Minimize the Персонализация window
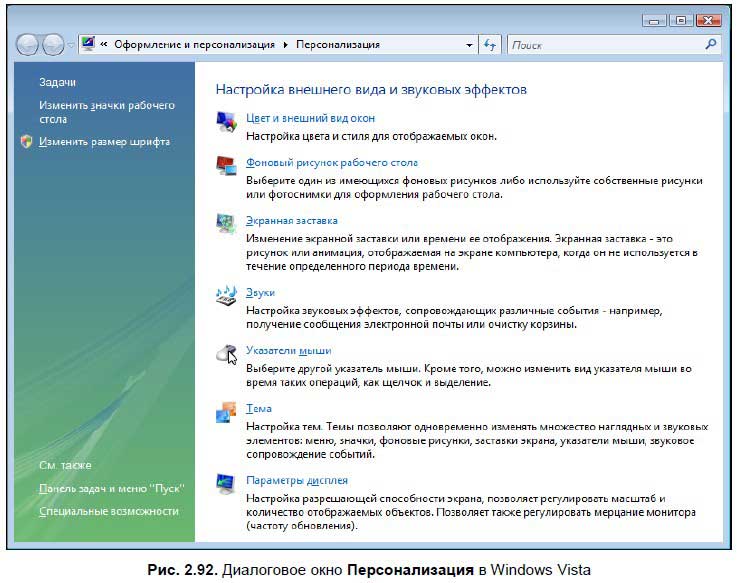The width and height of the screenshot is (739, 583). coord(654,20)
